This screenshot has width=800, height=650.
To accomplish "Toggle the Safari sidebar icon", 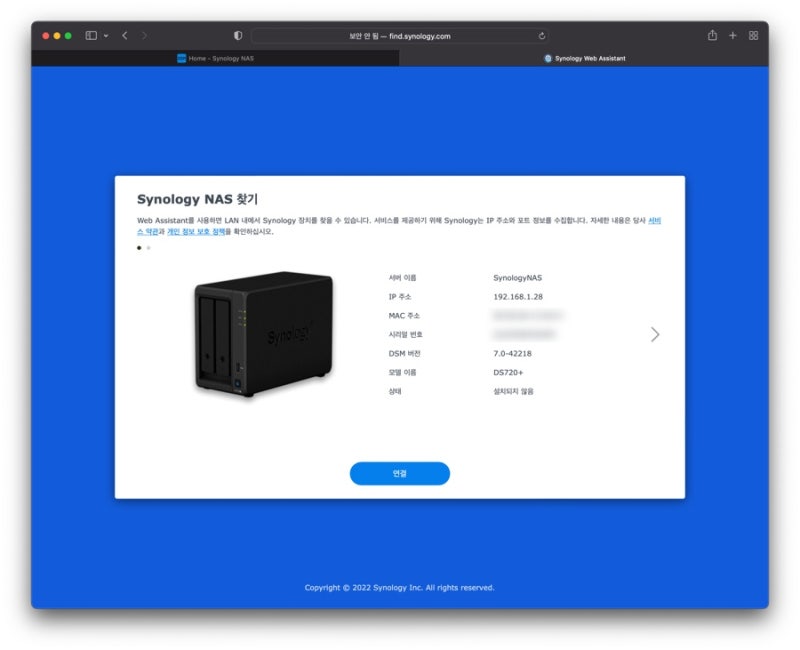I will click(x=91, y=35).
